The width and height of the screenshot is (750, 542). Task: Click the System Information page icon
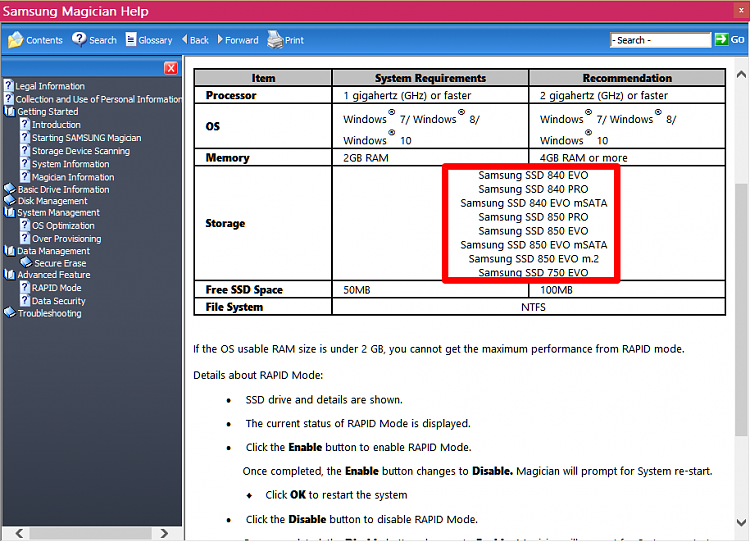pos(25,164)
